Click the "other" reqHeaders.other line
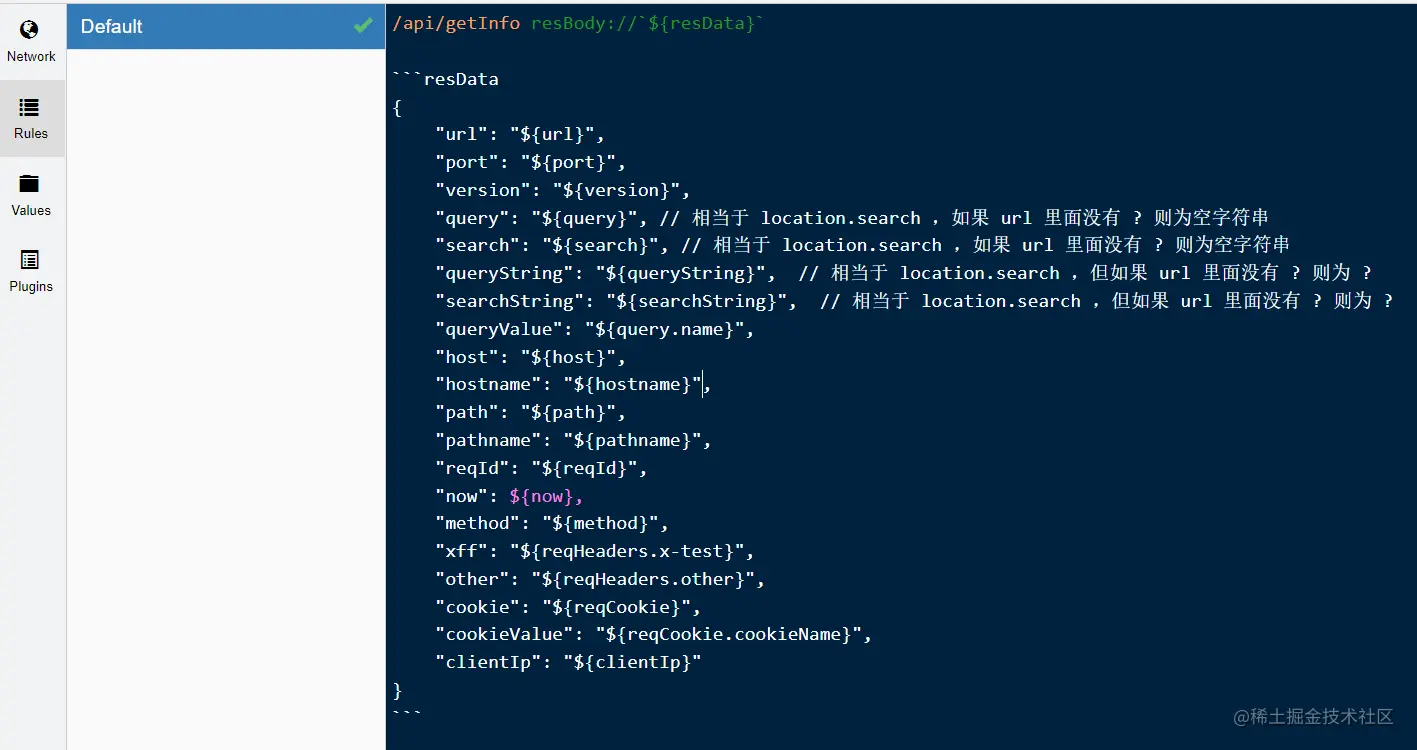Screen dimensions: 1417x750 pyautogui.click(x=600, y=579)
